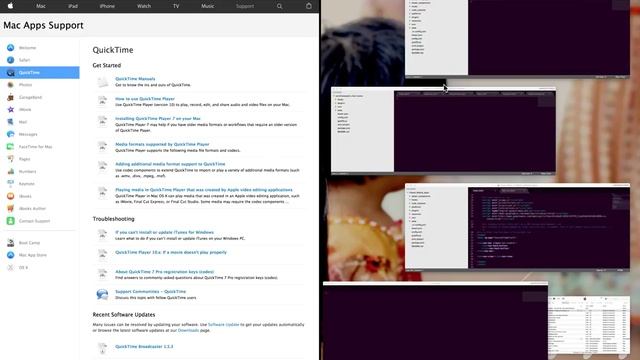Open the iPad navigation item
This screenshot has width=640, height=360.
pyautogui.click(x=73, y=6)
